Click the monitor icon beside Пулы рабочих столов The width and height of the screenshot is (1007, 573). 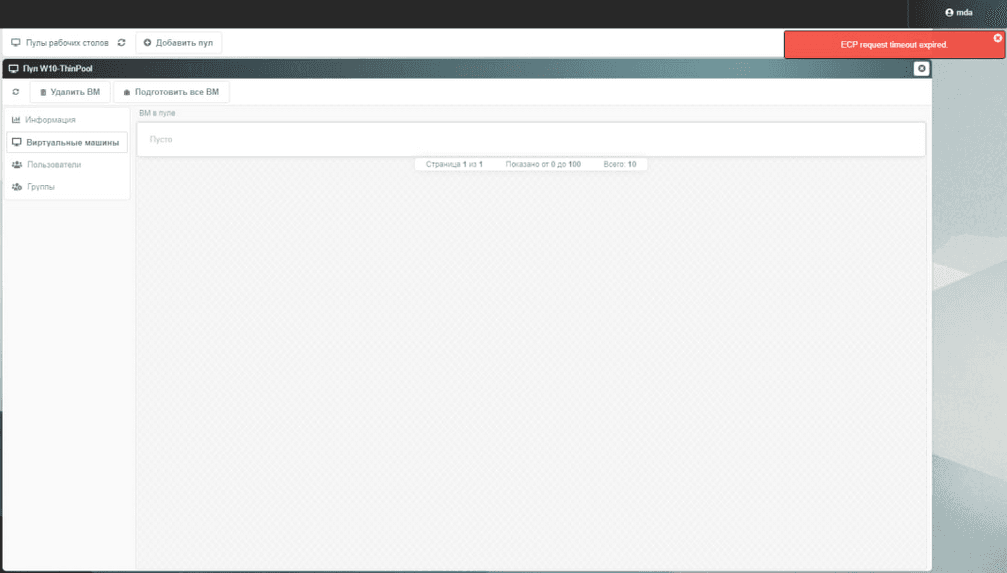click(16, 43)
